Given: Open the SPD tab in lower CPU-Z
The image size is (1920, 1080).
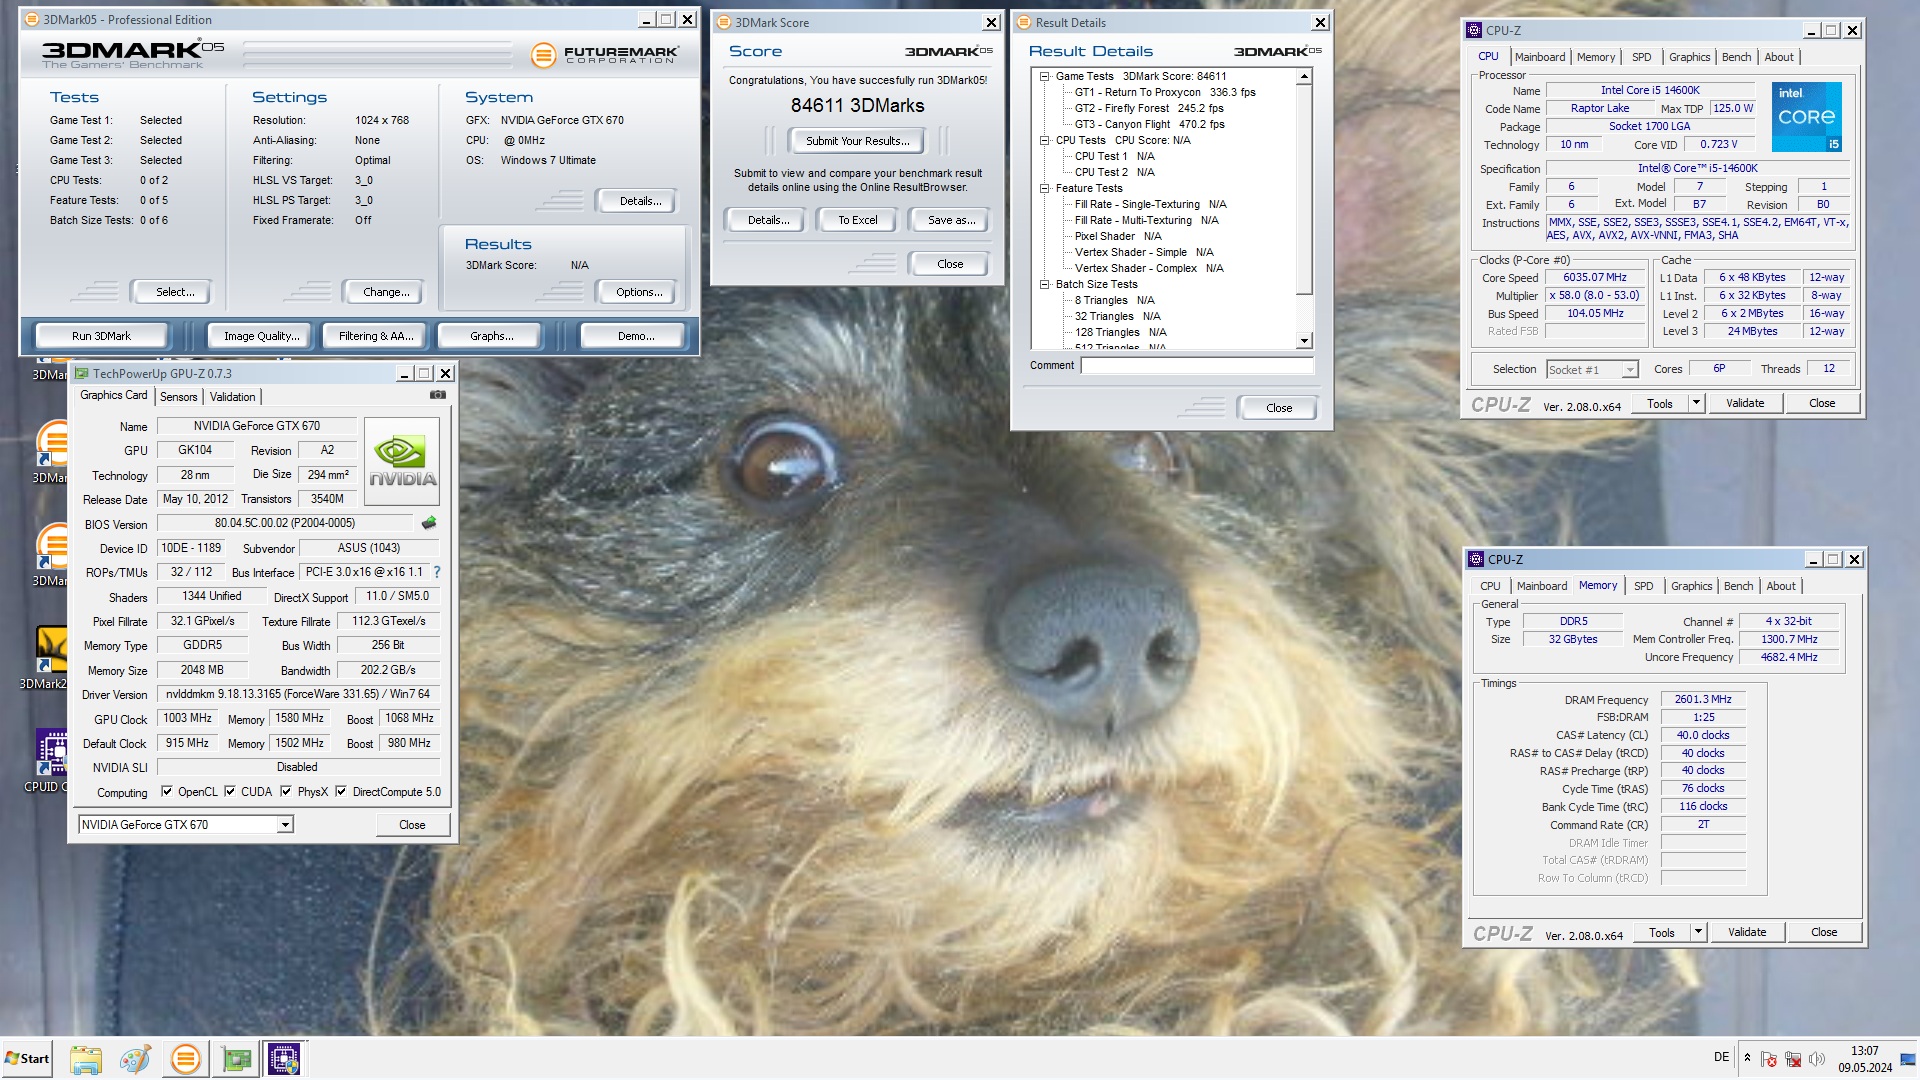Looking at the screenshot, I should [x=1644, y=586].
